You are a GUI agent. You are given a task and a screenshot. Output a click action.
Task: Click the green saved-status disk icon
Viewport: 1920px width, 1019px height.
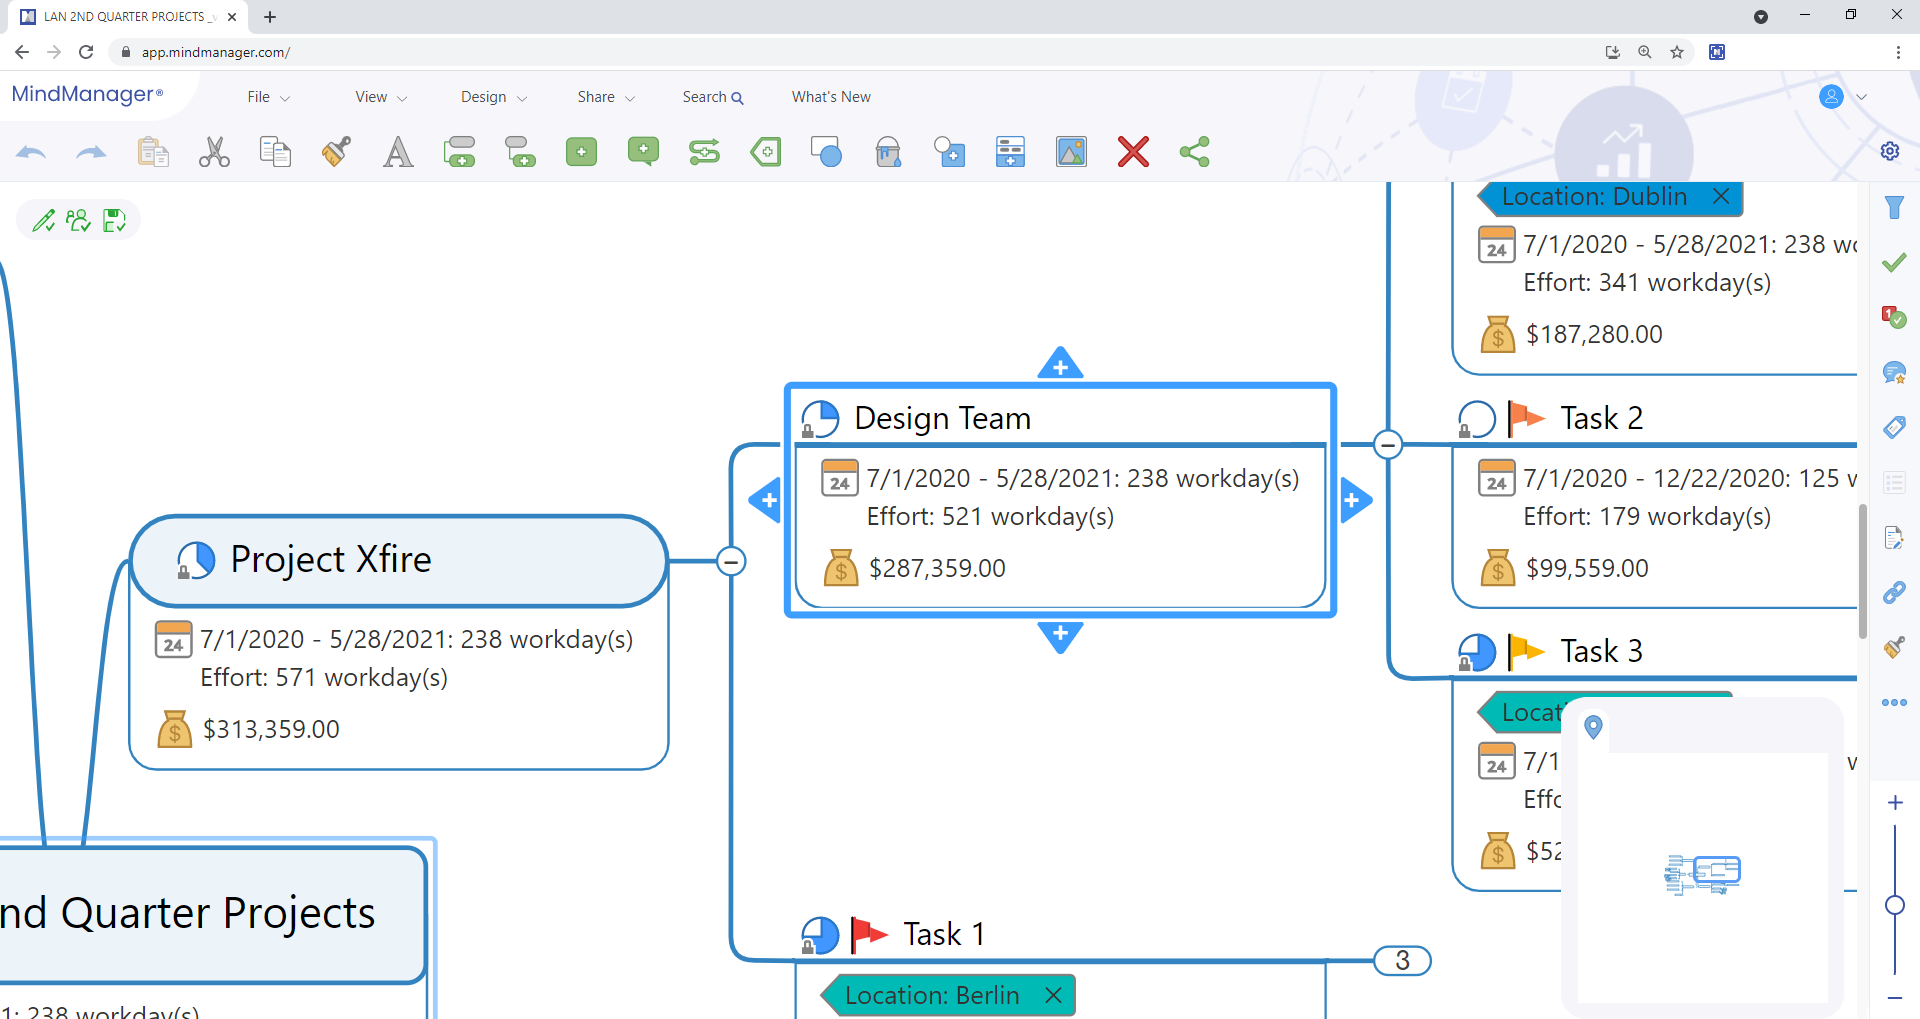114,220
